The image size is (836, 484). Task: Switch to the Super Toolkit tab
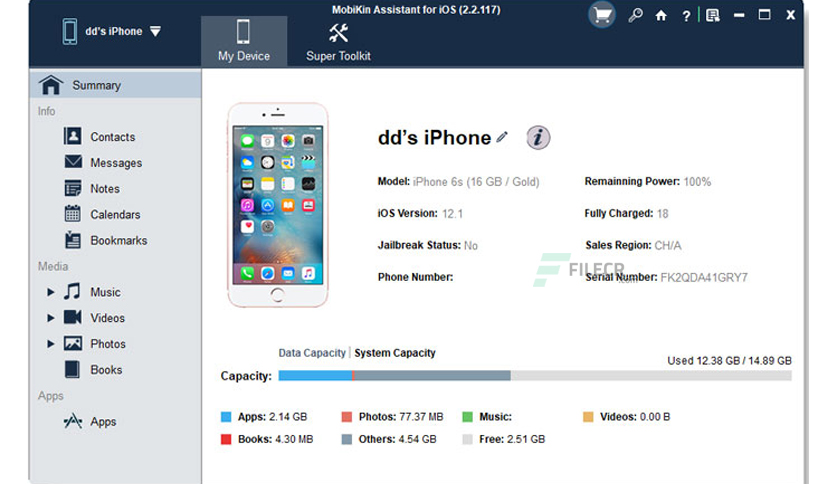pyautogui.click(x=338, y=41)
